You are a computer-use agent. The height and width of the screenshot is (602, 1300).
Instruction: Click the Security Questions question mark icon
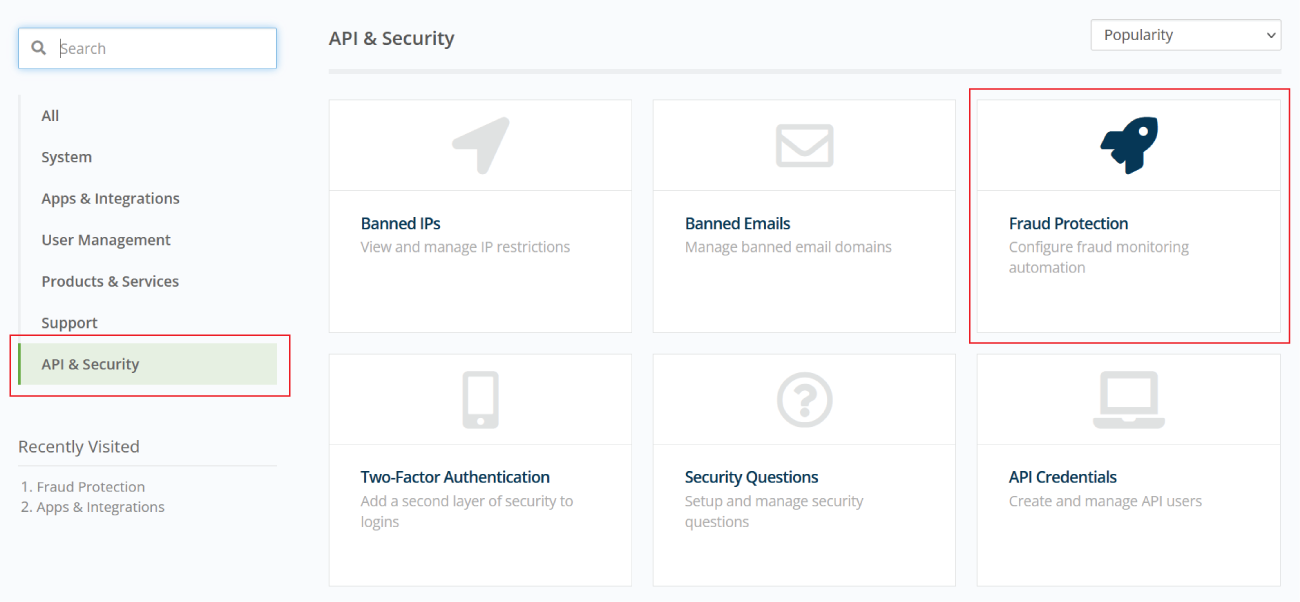click(x=804, y=400)
